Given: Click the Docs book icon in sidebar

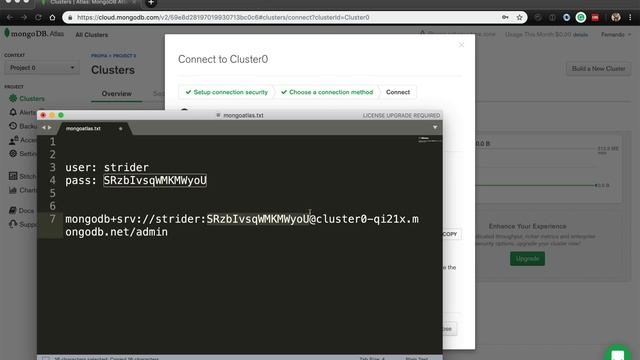Looking at the screenshot, I should point(13,210).
